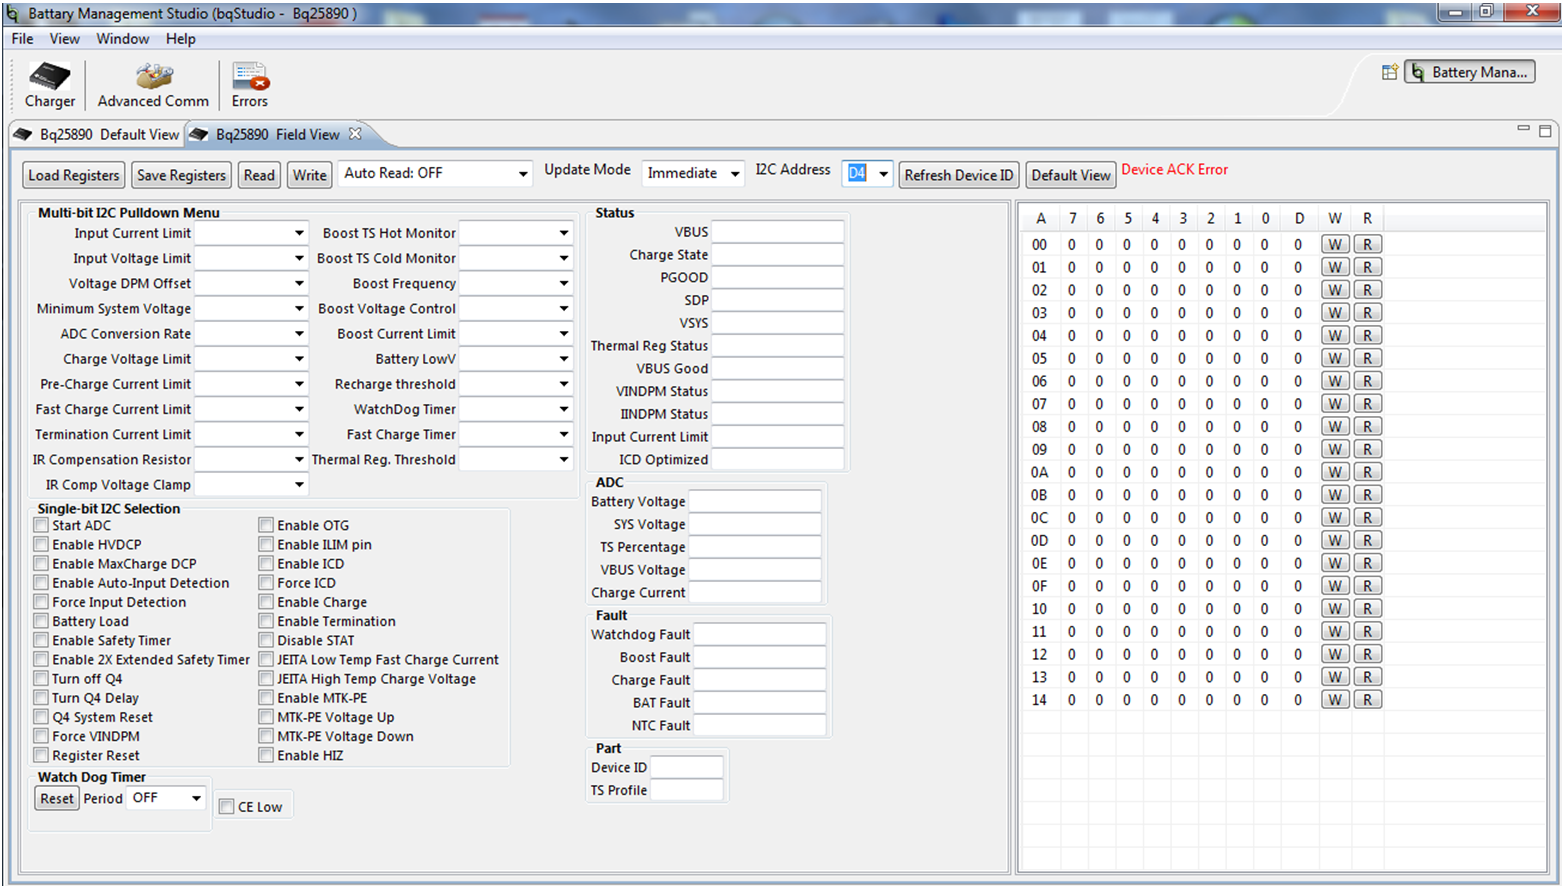Click the chip icon on Bq25890 Field View tab
The width and height of the screenshot is (1562, 888).
[200, 133]
